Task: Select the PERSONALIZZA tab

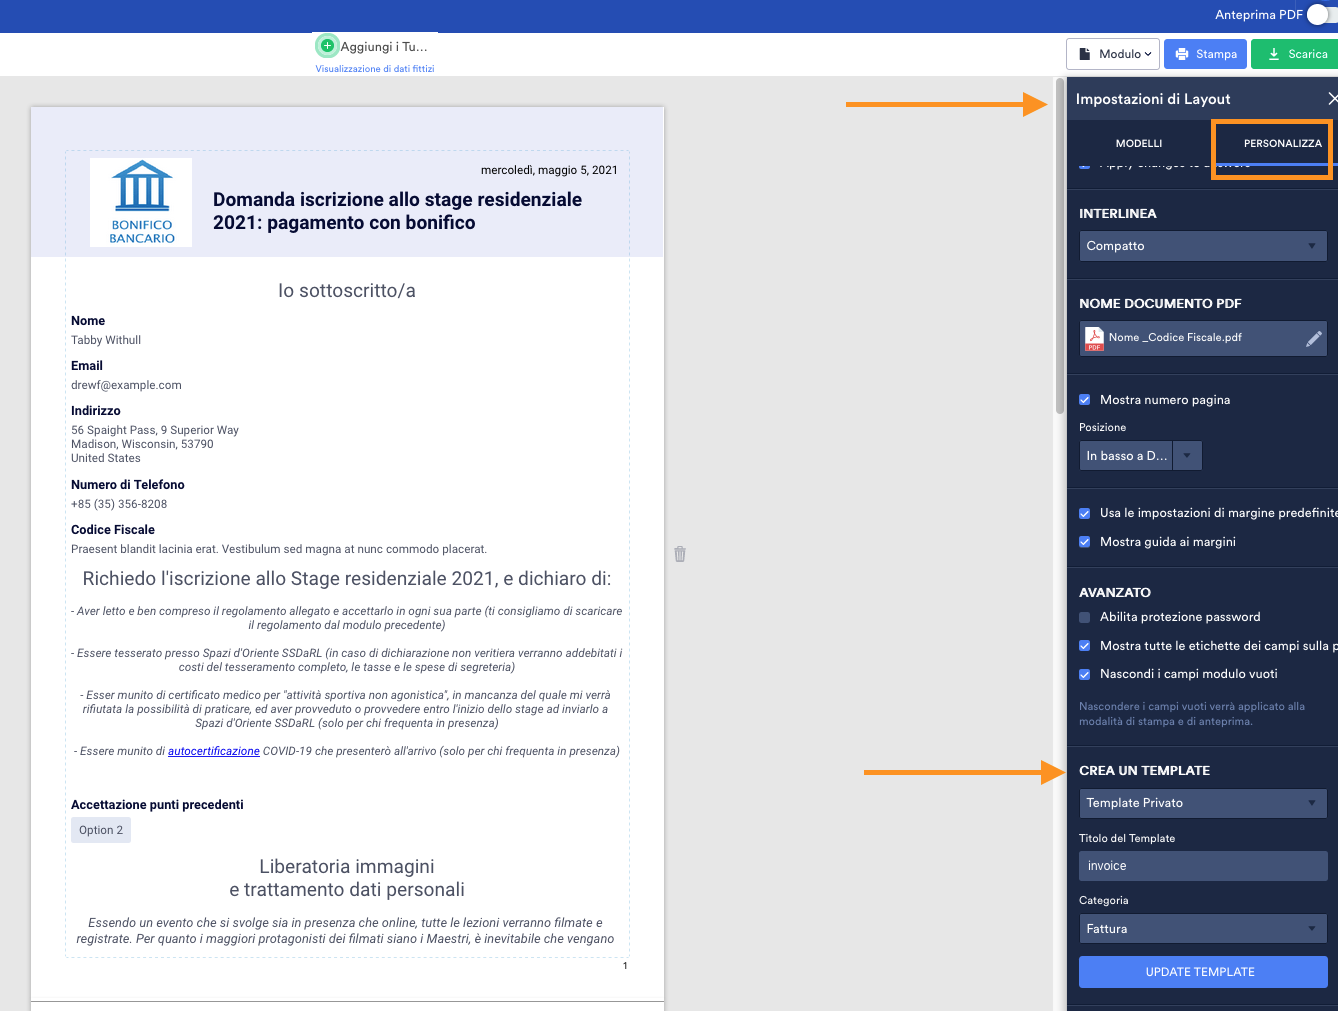Action: [x=1283, y=143]
